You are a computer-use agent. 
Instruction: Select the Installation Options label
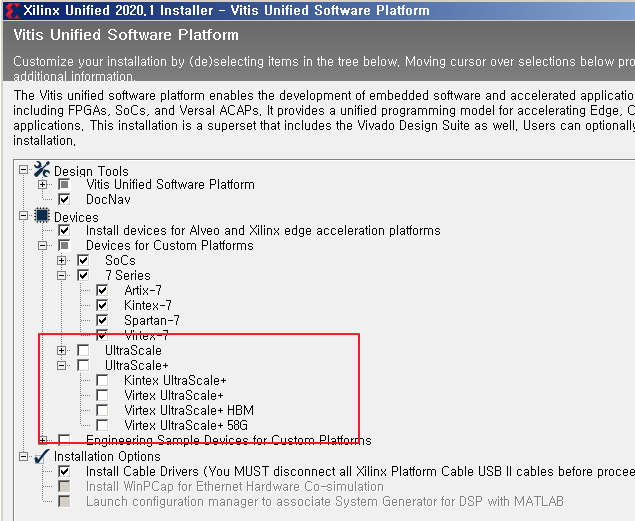point(107,457)
